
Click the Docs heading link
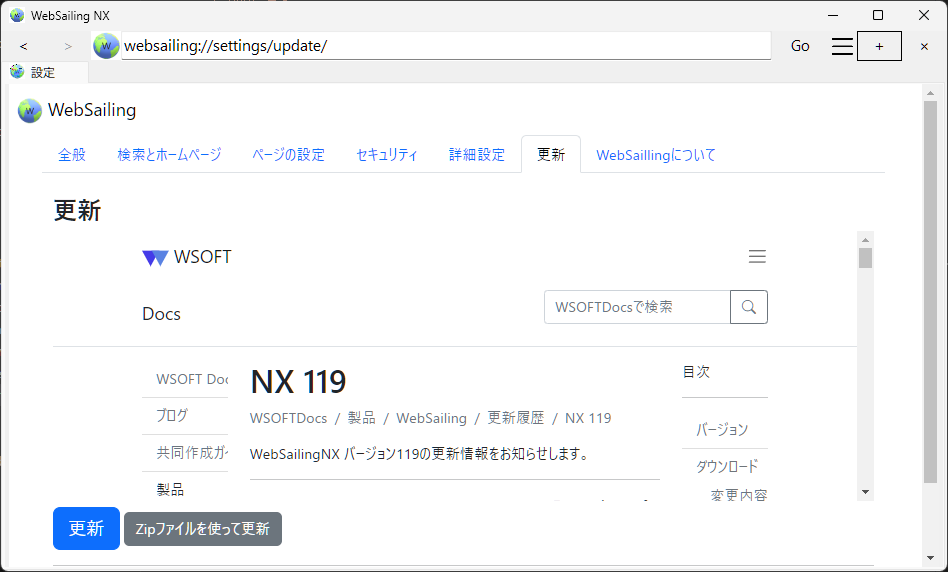point(161,314)
